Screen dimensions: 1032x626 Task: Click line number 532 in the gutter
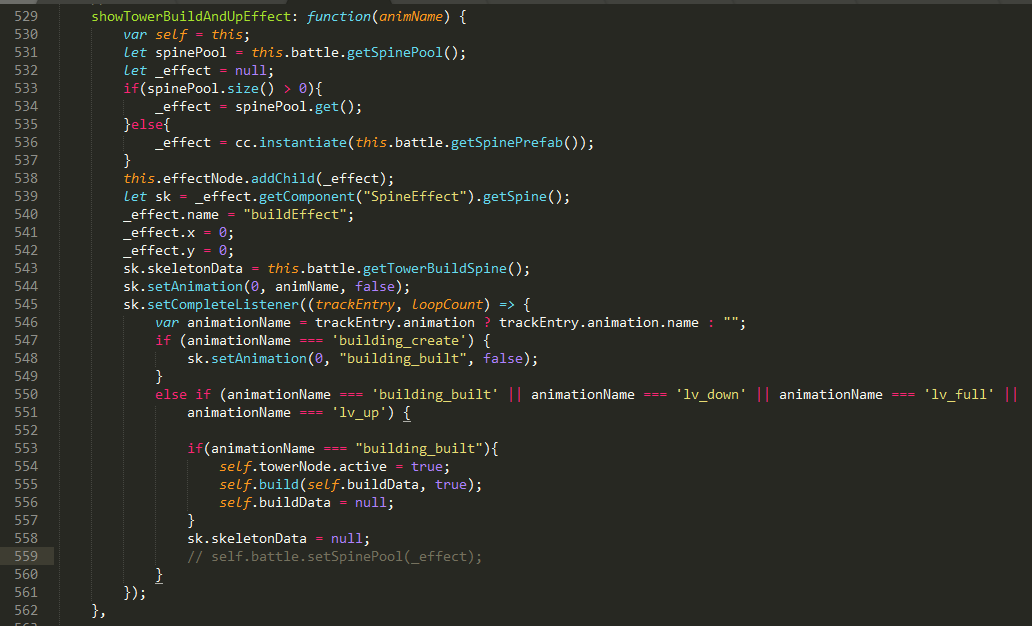(26, 70)
